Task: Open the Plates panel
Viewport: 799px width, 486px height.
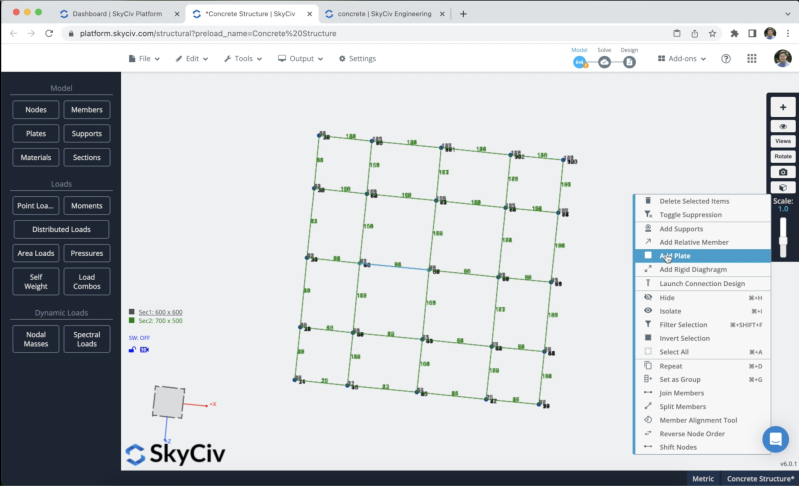Action: click(36, 133)
